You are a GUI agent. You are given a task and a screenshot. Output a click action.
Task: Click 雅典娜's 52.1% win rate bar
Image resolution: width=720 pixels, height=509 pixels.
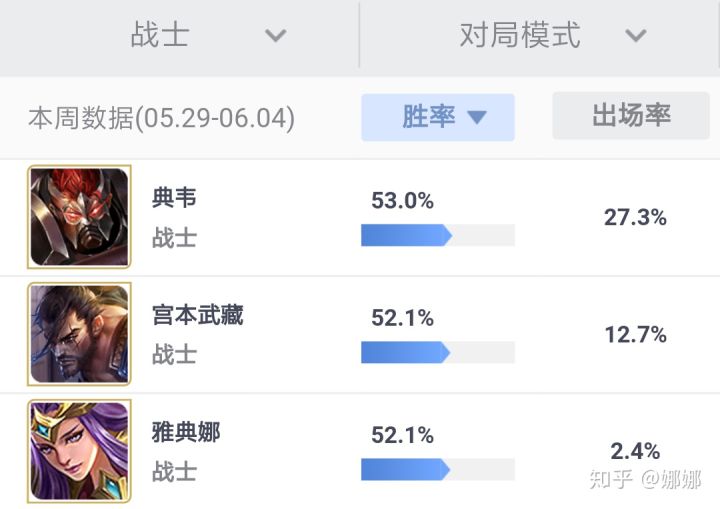[437, 469]
